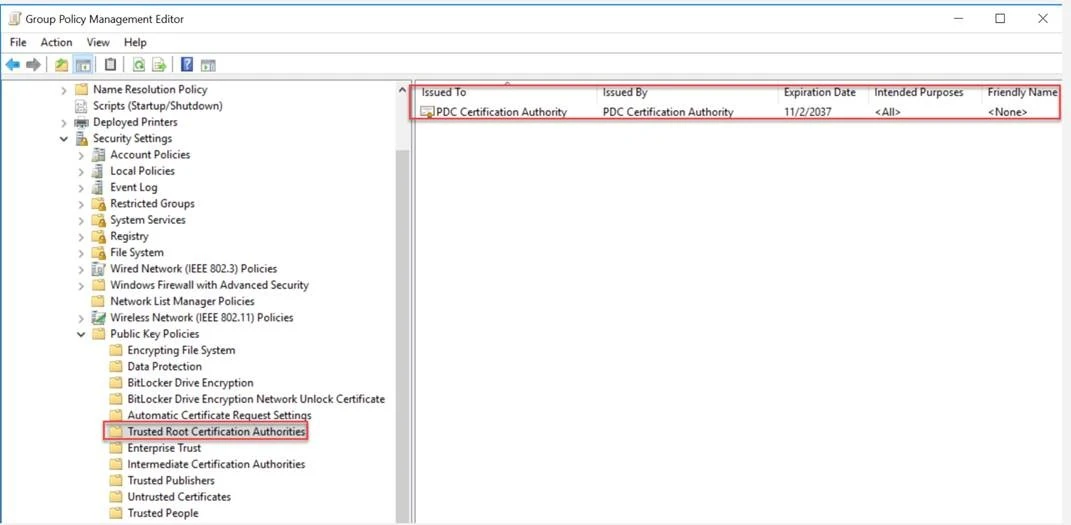Open the View menu

[x=98, y=42]
